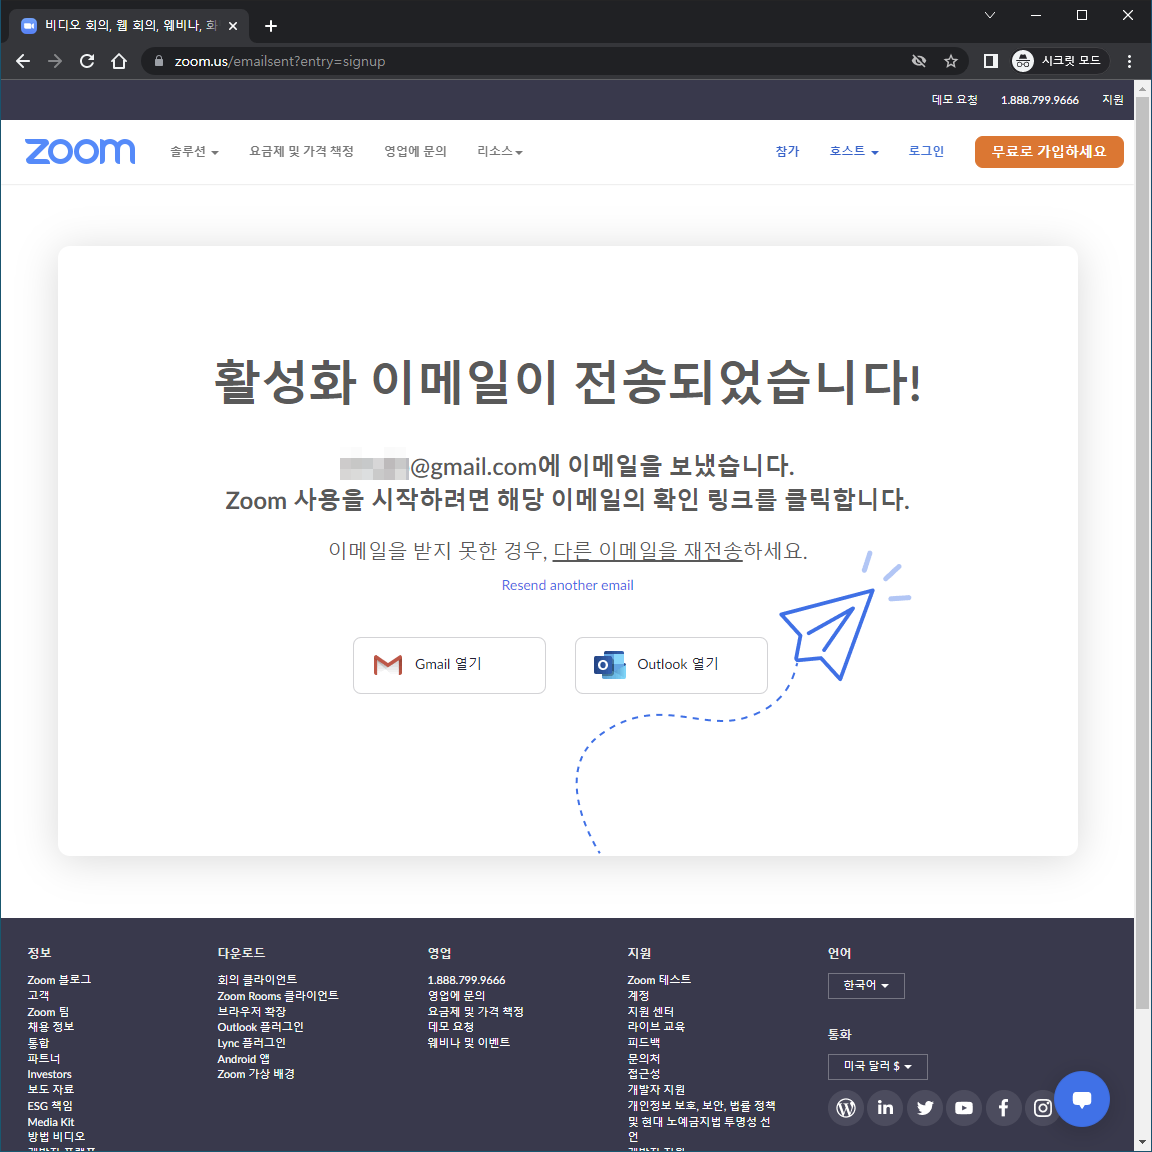The height and width of the screenshot is (1152, 1152).
Task: Click 지원 in top bar
Action: pos(1112,100)
